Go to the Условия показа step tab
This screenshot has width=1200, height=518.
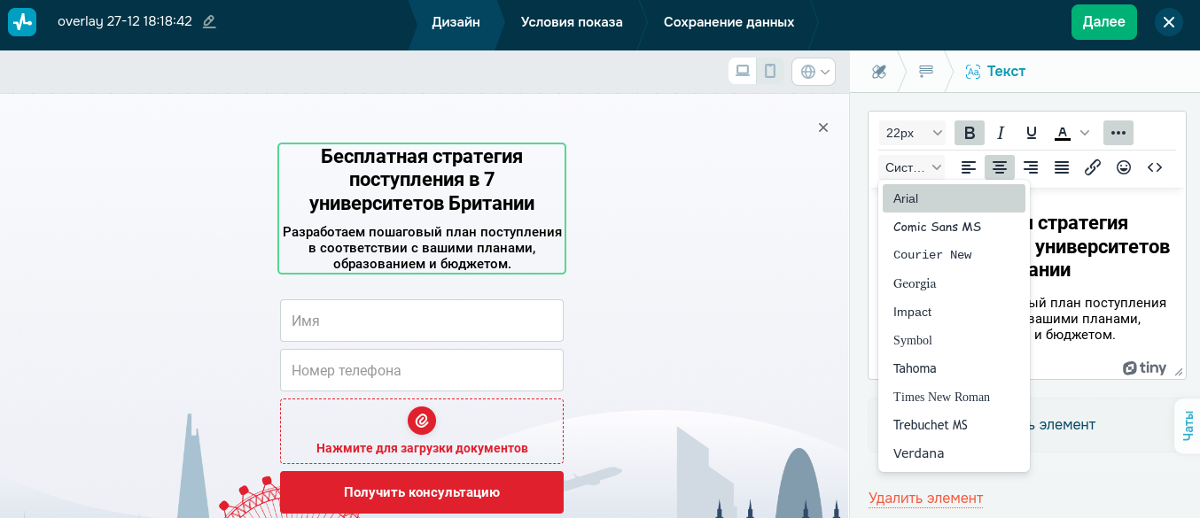pyautogui.click(x=571, y=22)
